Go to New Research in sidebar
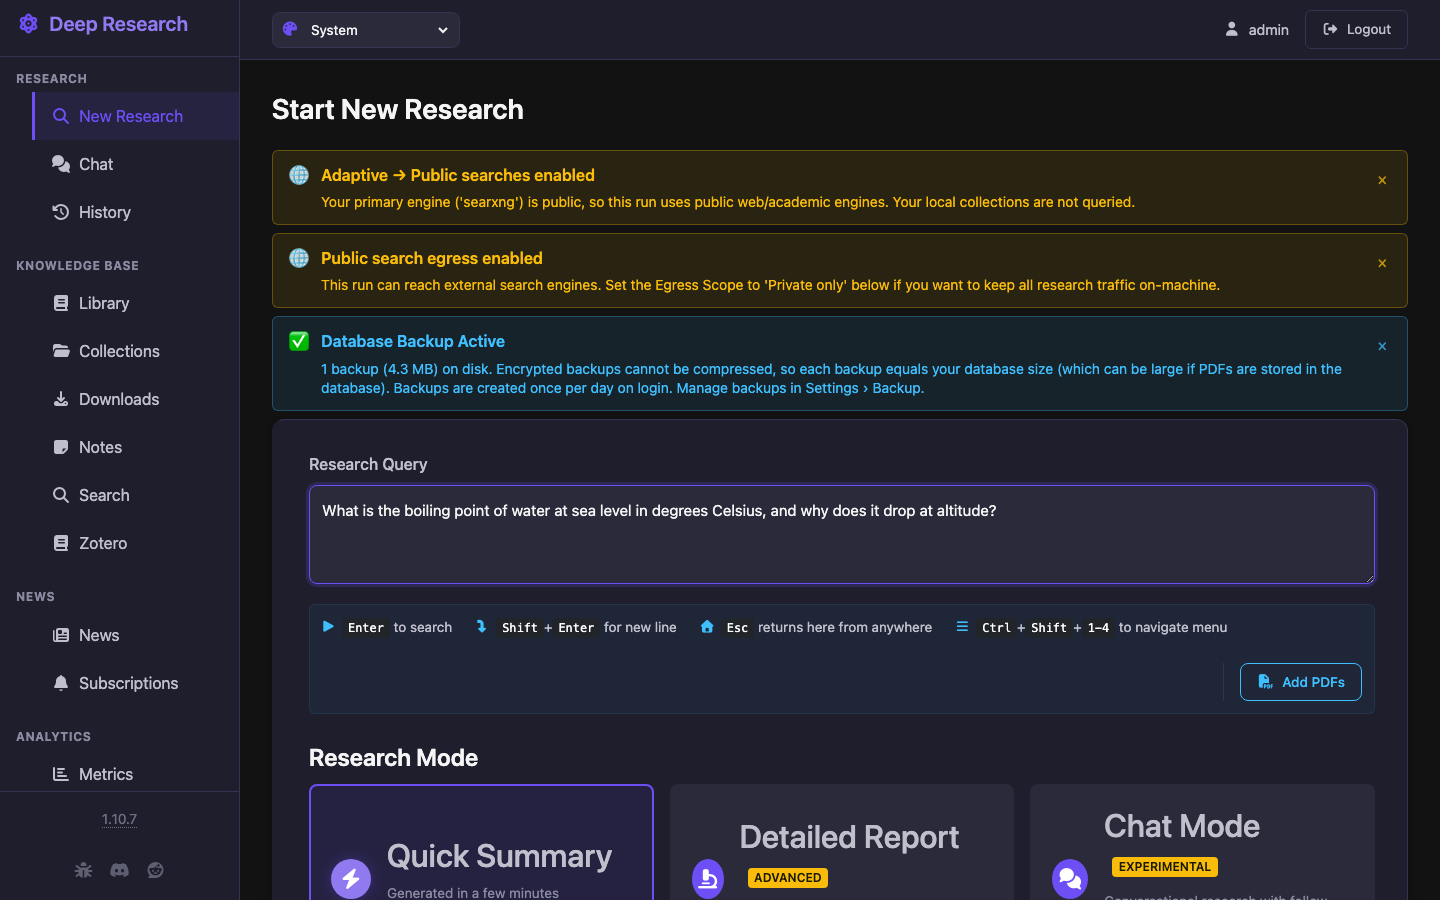Screen dimensions: 1440x900 click(136, 116)
